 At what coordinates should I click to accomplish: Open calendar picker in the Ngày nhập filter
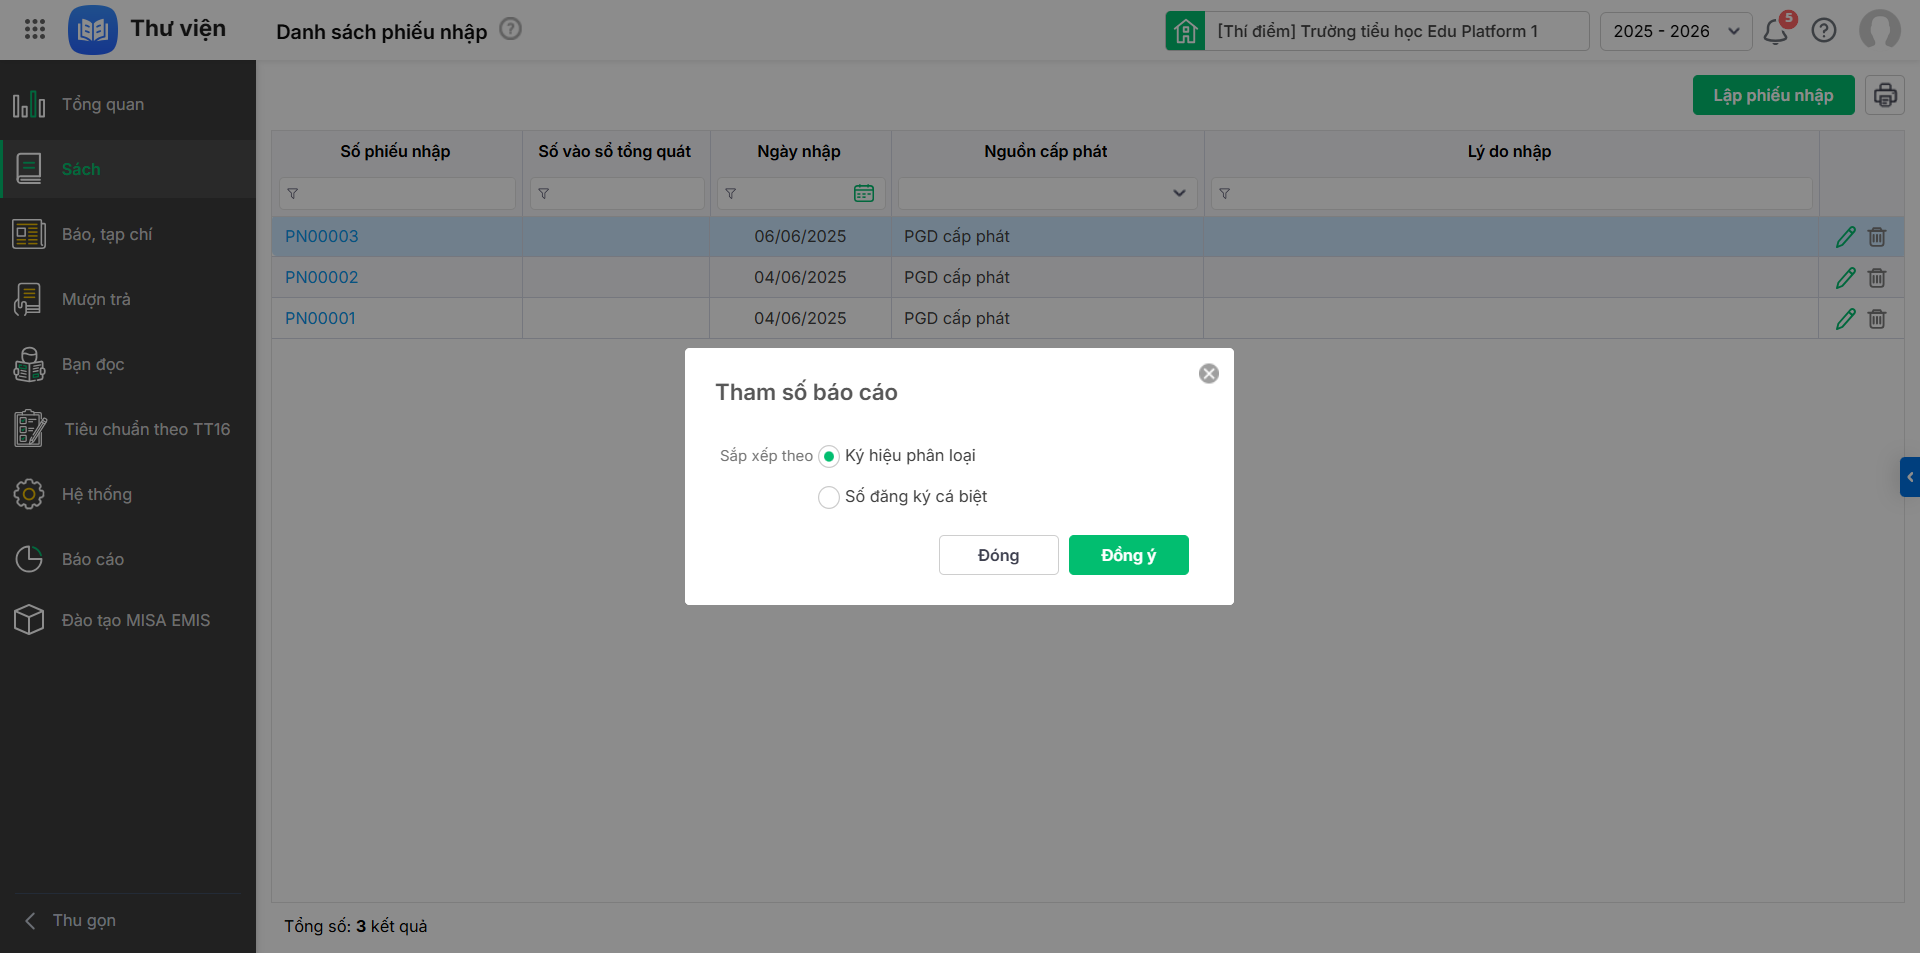(x=864, y=194)
